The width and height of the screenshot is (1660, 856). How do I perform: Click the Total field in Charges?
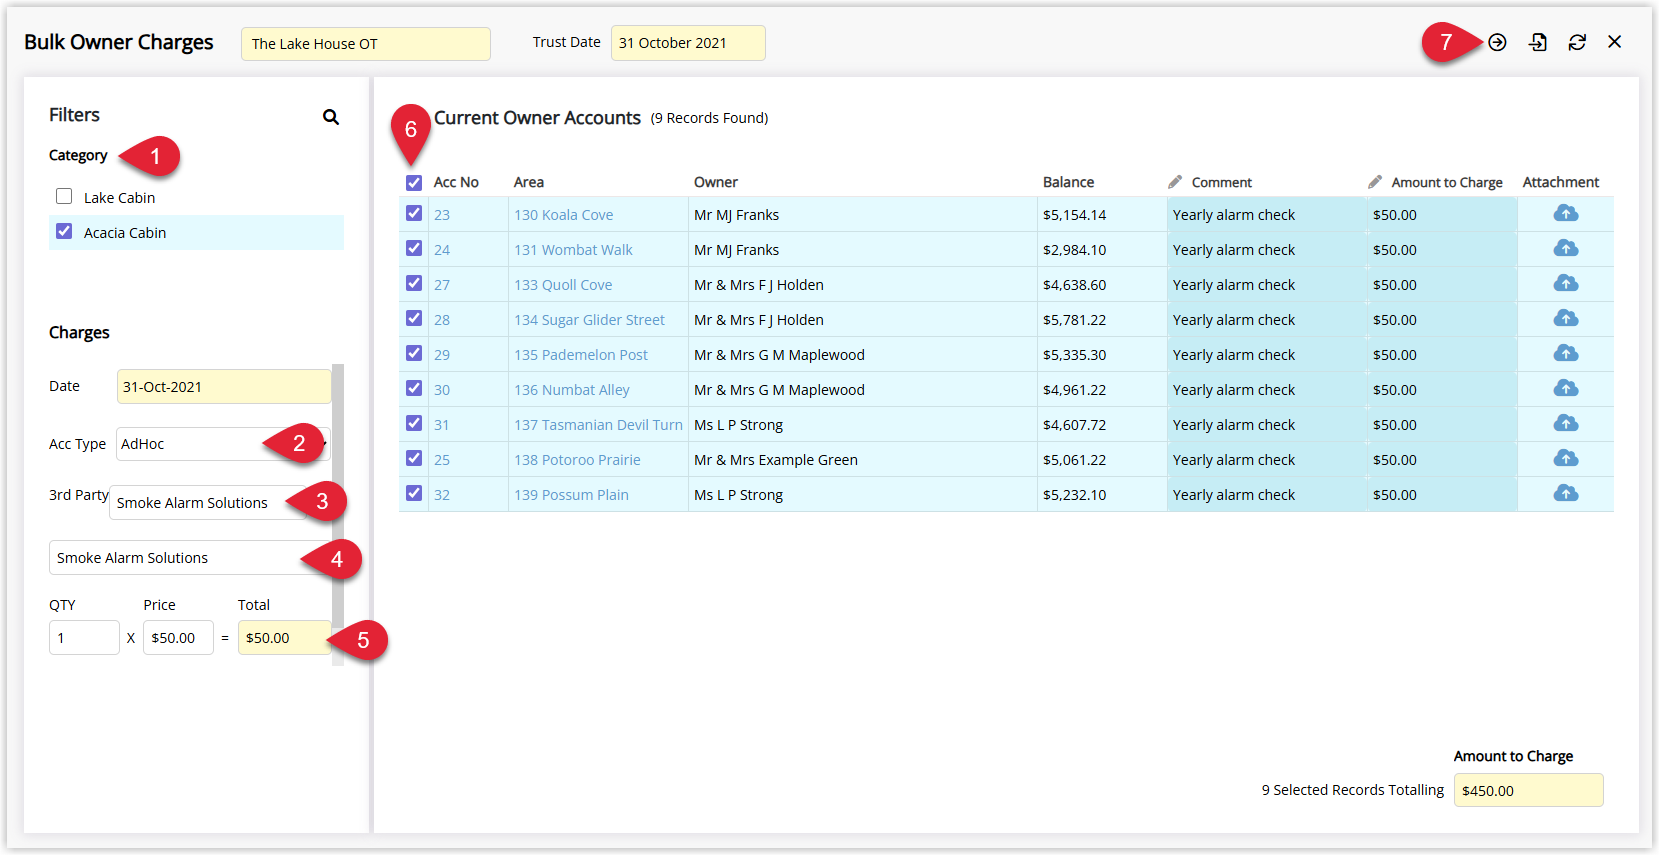(x=285, y=638)
